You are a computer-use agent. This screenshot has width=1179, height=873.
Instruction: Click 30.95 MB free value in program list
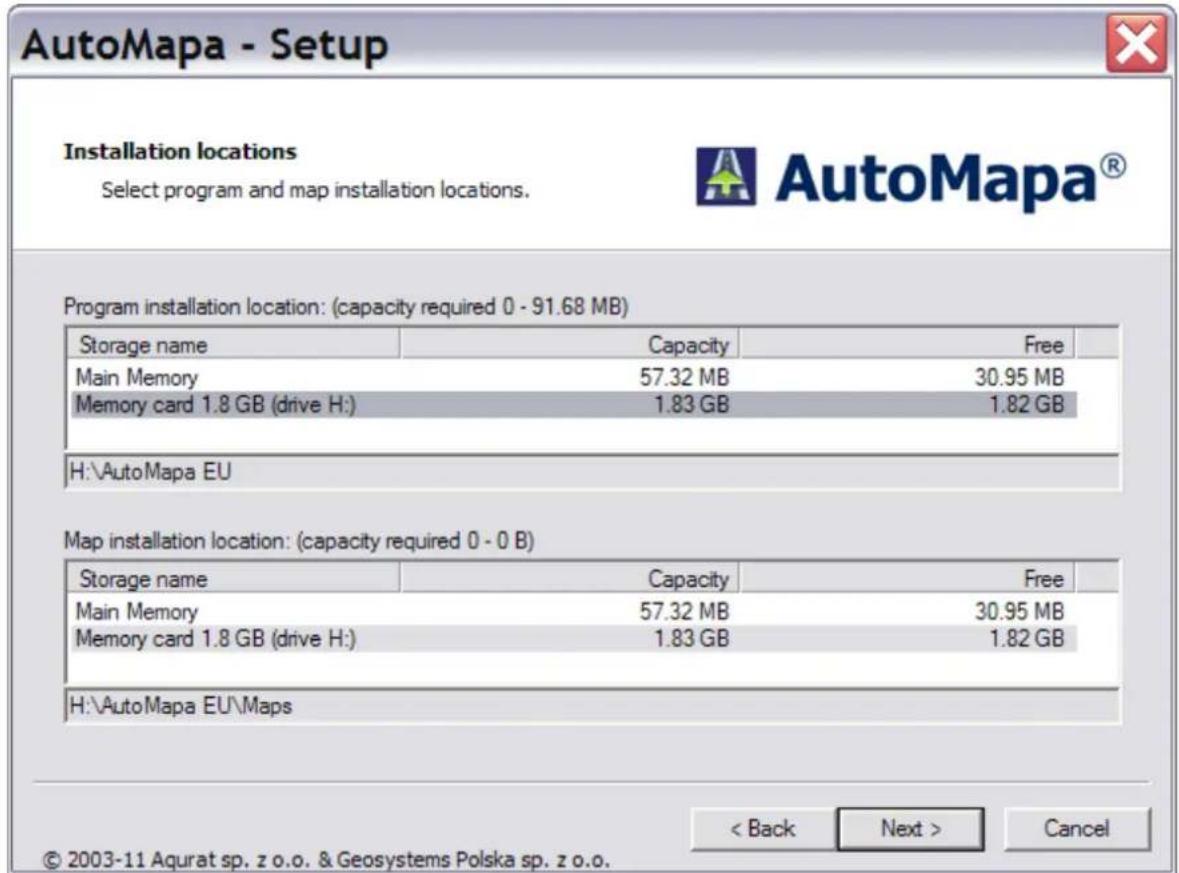[x=1020, y=377]
